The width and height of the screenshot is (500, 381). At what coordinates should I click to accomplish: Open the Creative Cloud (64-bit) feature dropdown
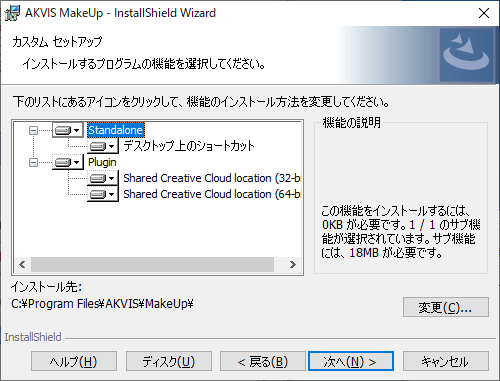(x=103, y=194)
